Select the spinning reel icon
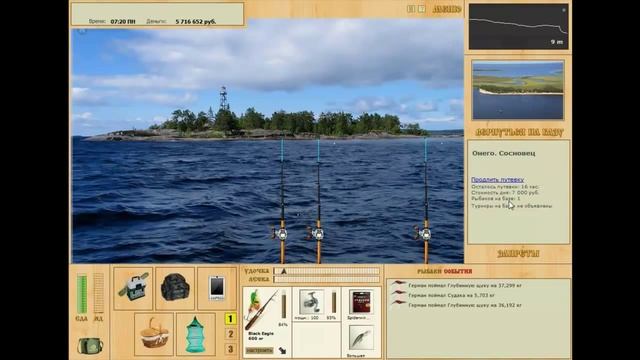The height and width of the screenshot is (360, 640). click(311, 302)
